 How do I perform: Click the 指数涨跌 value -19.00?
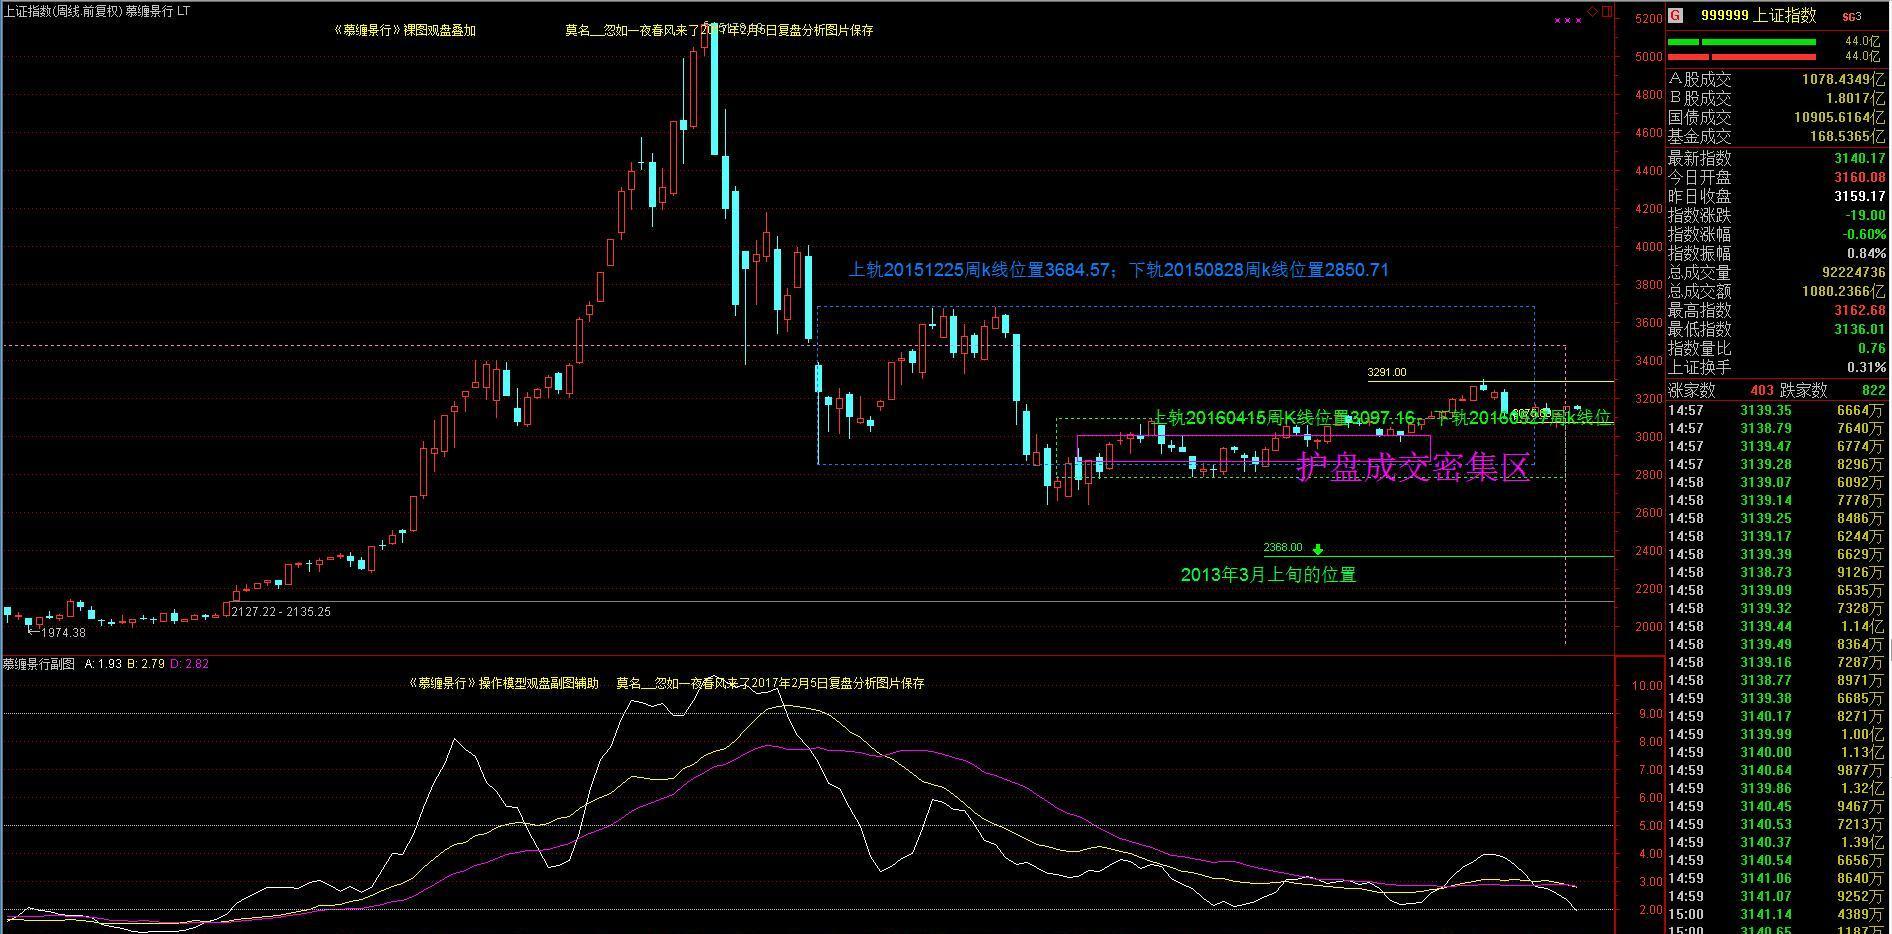pyautogui.click(x=1866, y=215)
